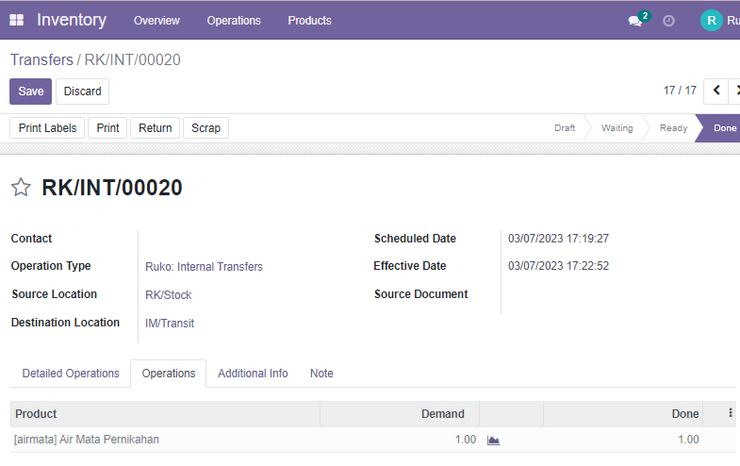
Task: Navigate to Transfers breadcrumb link
Action: click(x=42, y=60)
